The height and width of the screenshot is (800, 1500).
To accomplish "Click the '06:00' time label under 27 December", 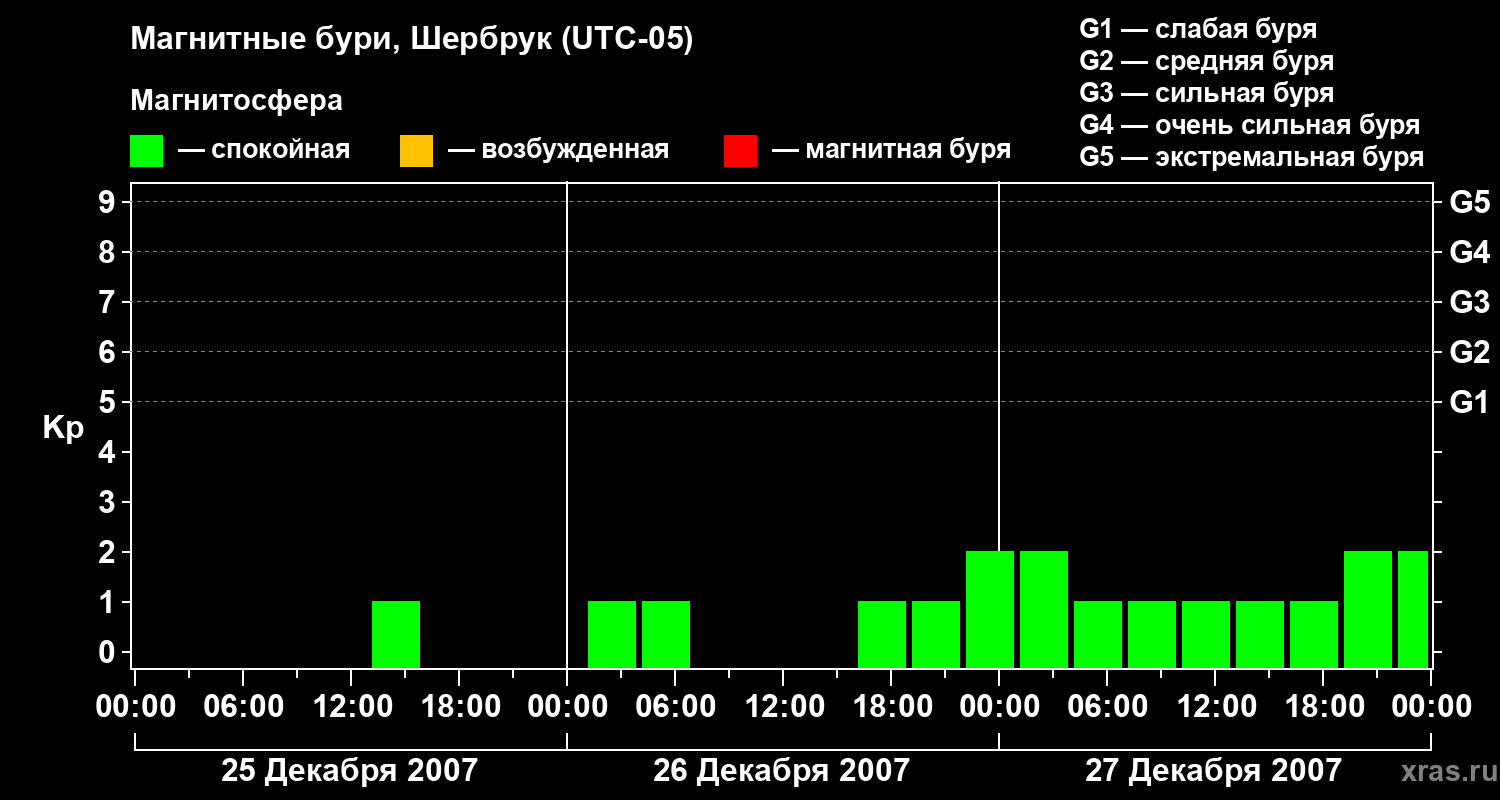I will [x=1108, y=707].
